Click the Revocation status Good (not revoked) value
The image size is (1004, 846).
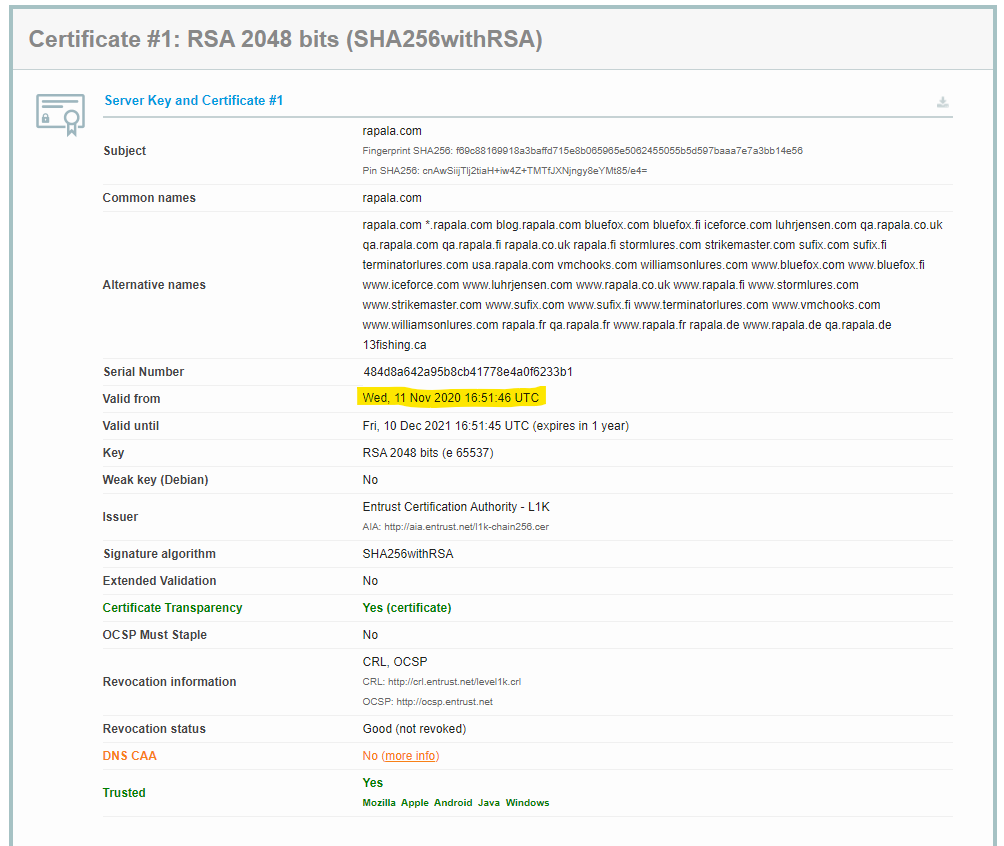[x=414, y=729]
